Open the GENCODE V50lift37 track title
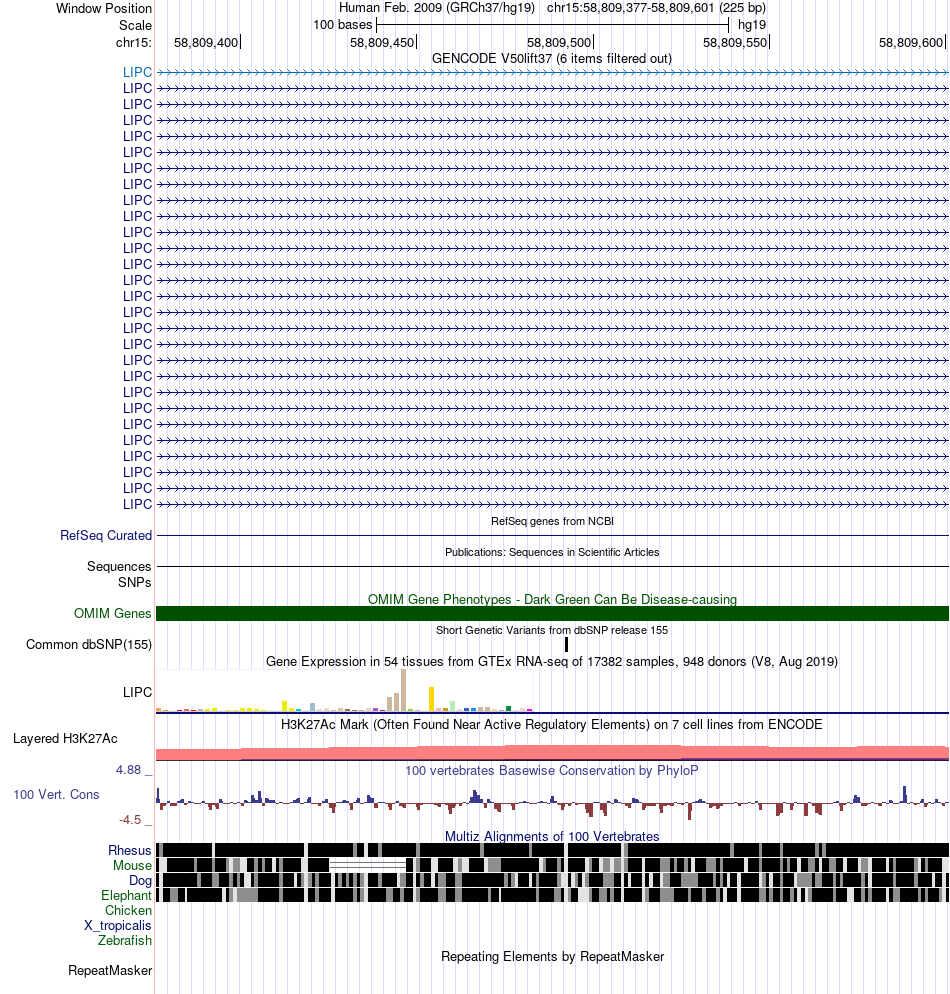The width and height of the screenshot is (950, 994). pyautogui.click(x=551, y=58)
